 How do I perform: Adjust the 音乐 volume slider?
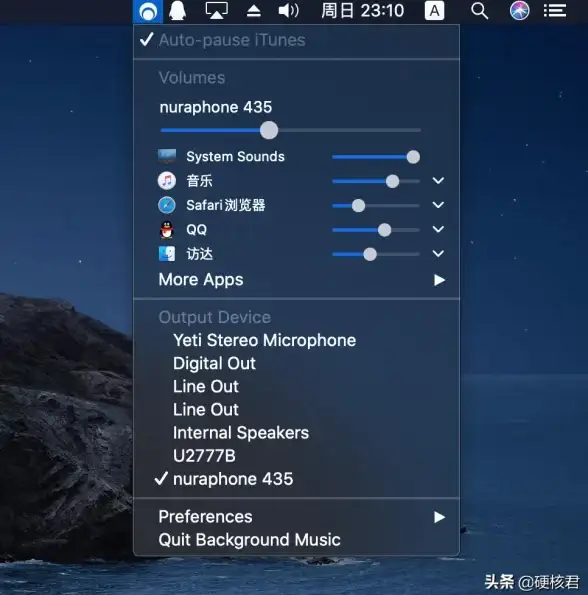tap(376, 181)
